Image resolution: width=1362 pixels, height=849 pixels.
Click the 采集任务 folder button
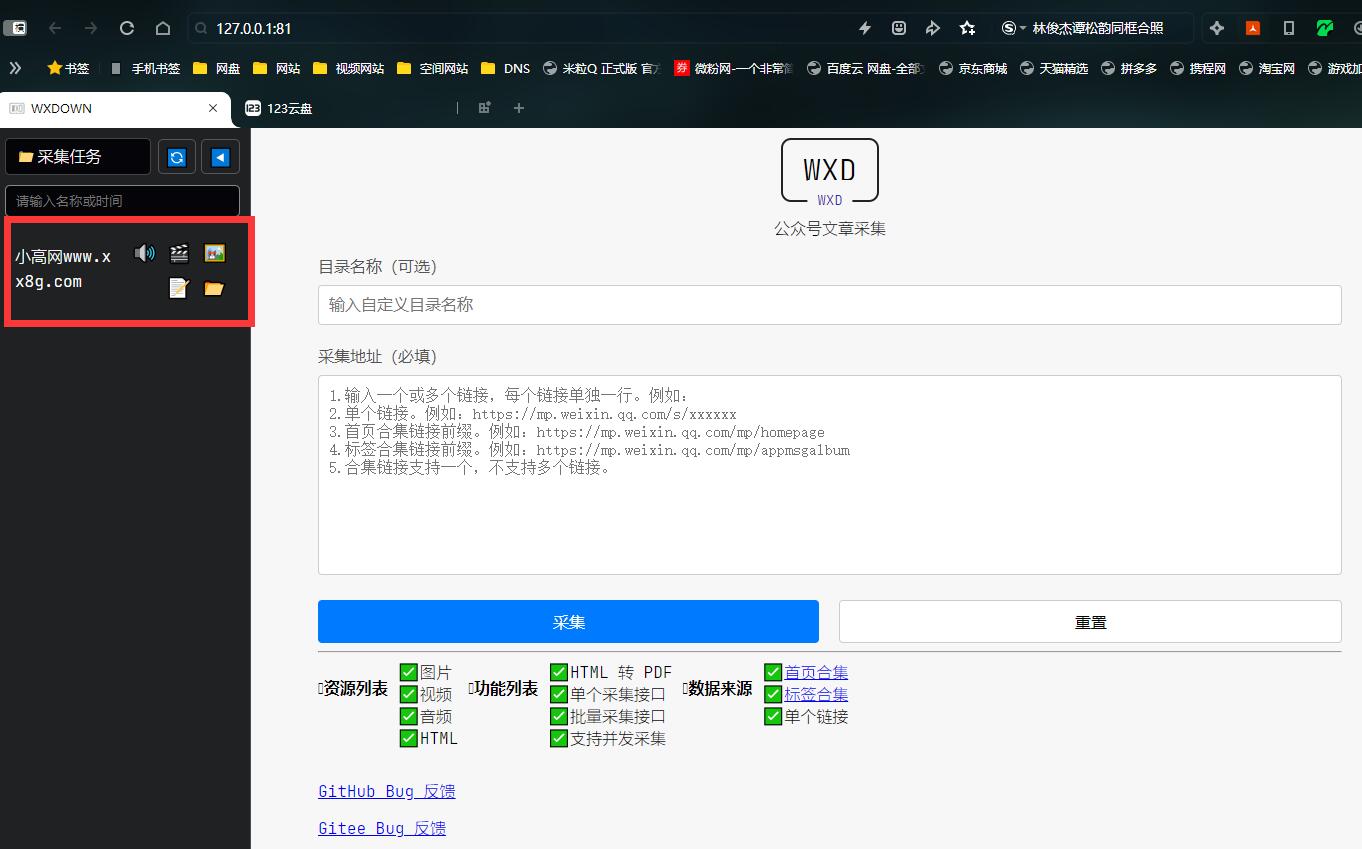(78, 157)
